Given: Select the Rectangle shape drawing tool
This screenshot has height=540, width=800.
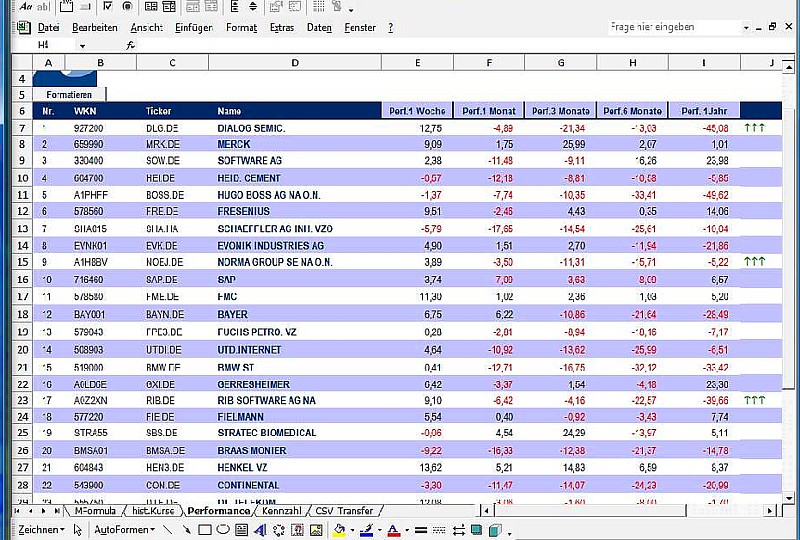Looking at the screenshot, I should [x=204, y=530].
